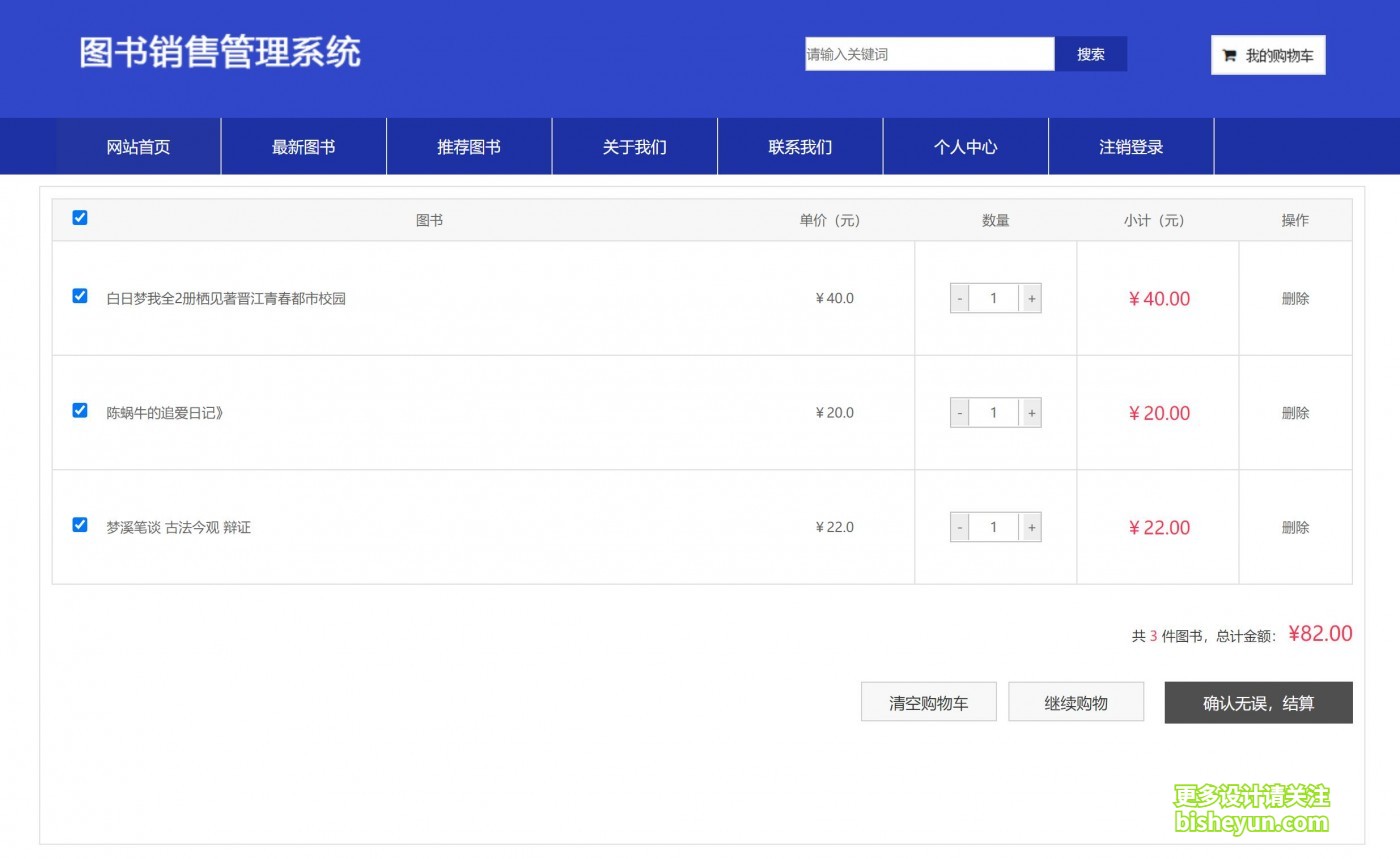Uncheck the 梦溪笔谈 book checkbox

point(80,525)
